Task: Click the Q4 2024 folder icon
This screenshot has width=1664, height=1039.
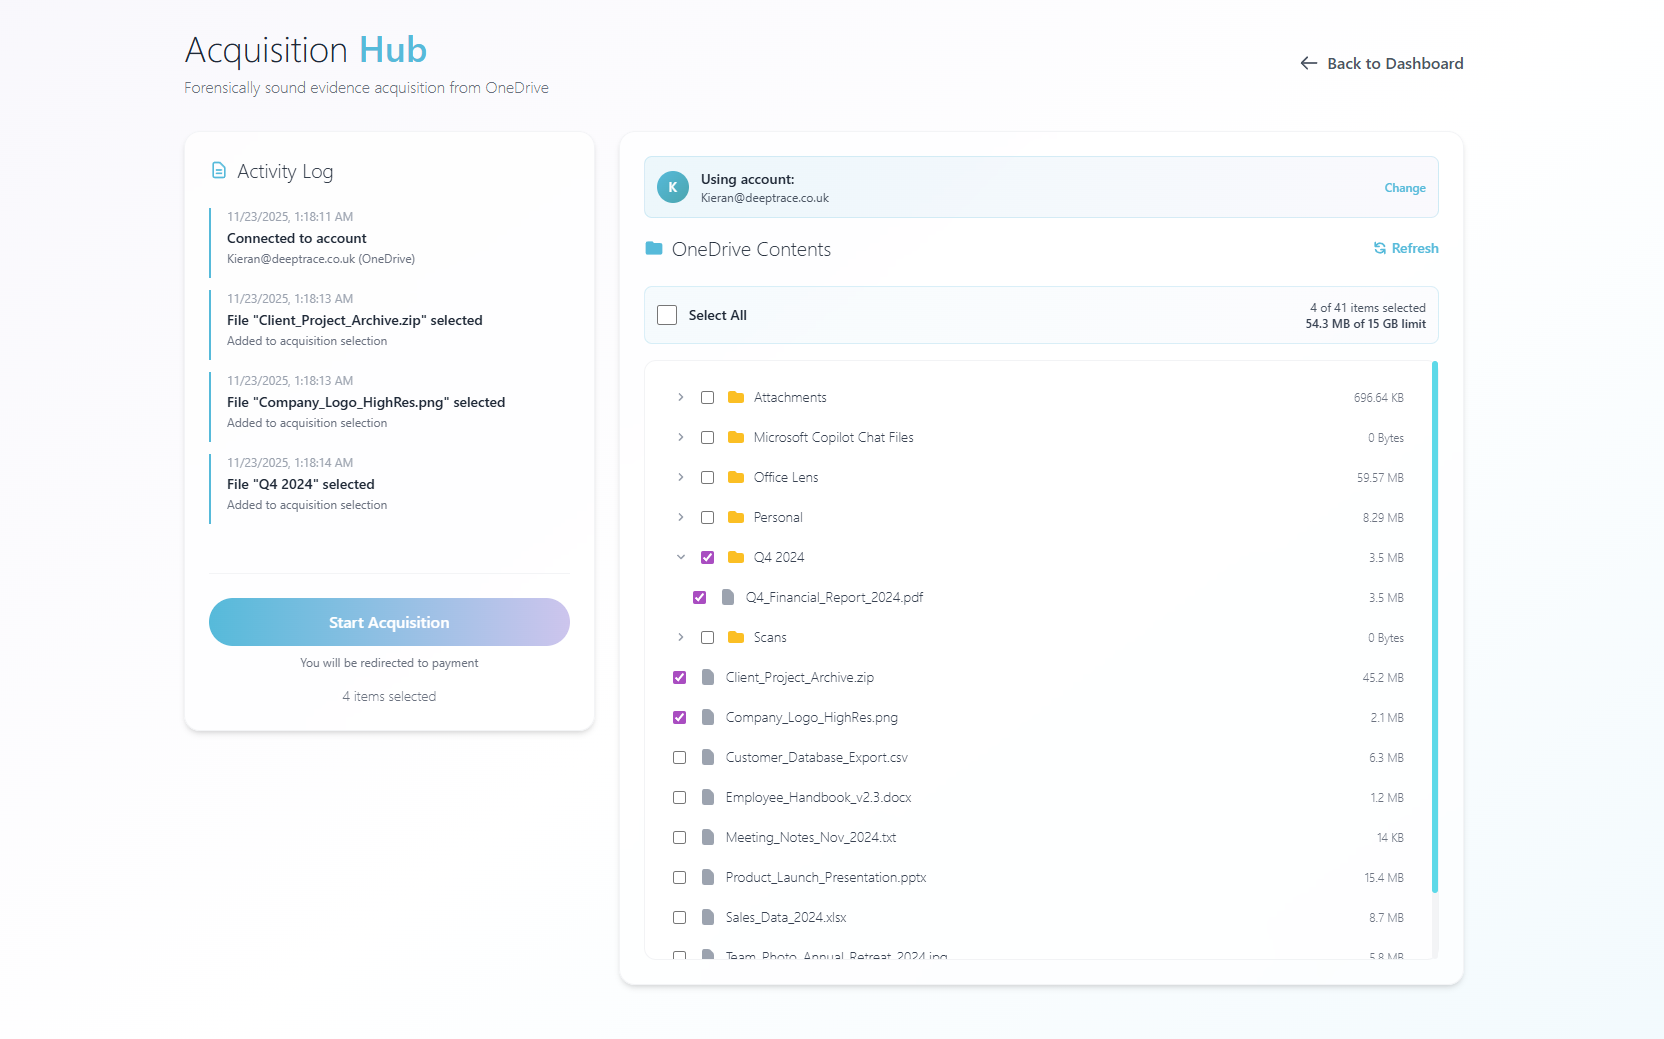Action: click(x=736, y=557)
